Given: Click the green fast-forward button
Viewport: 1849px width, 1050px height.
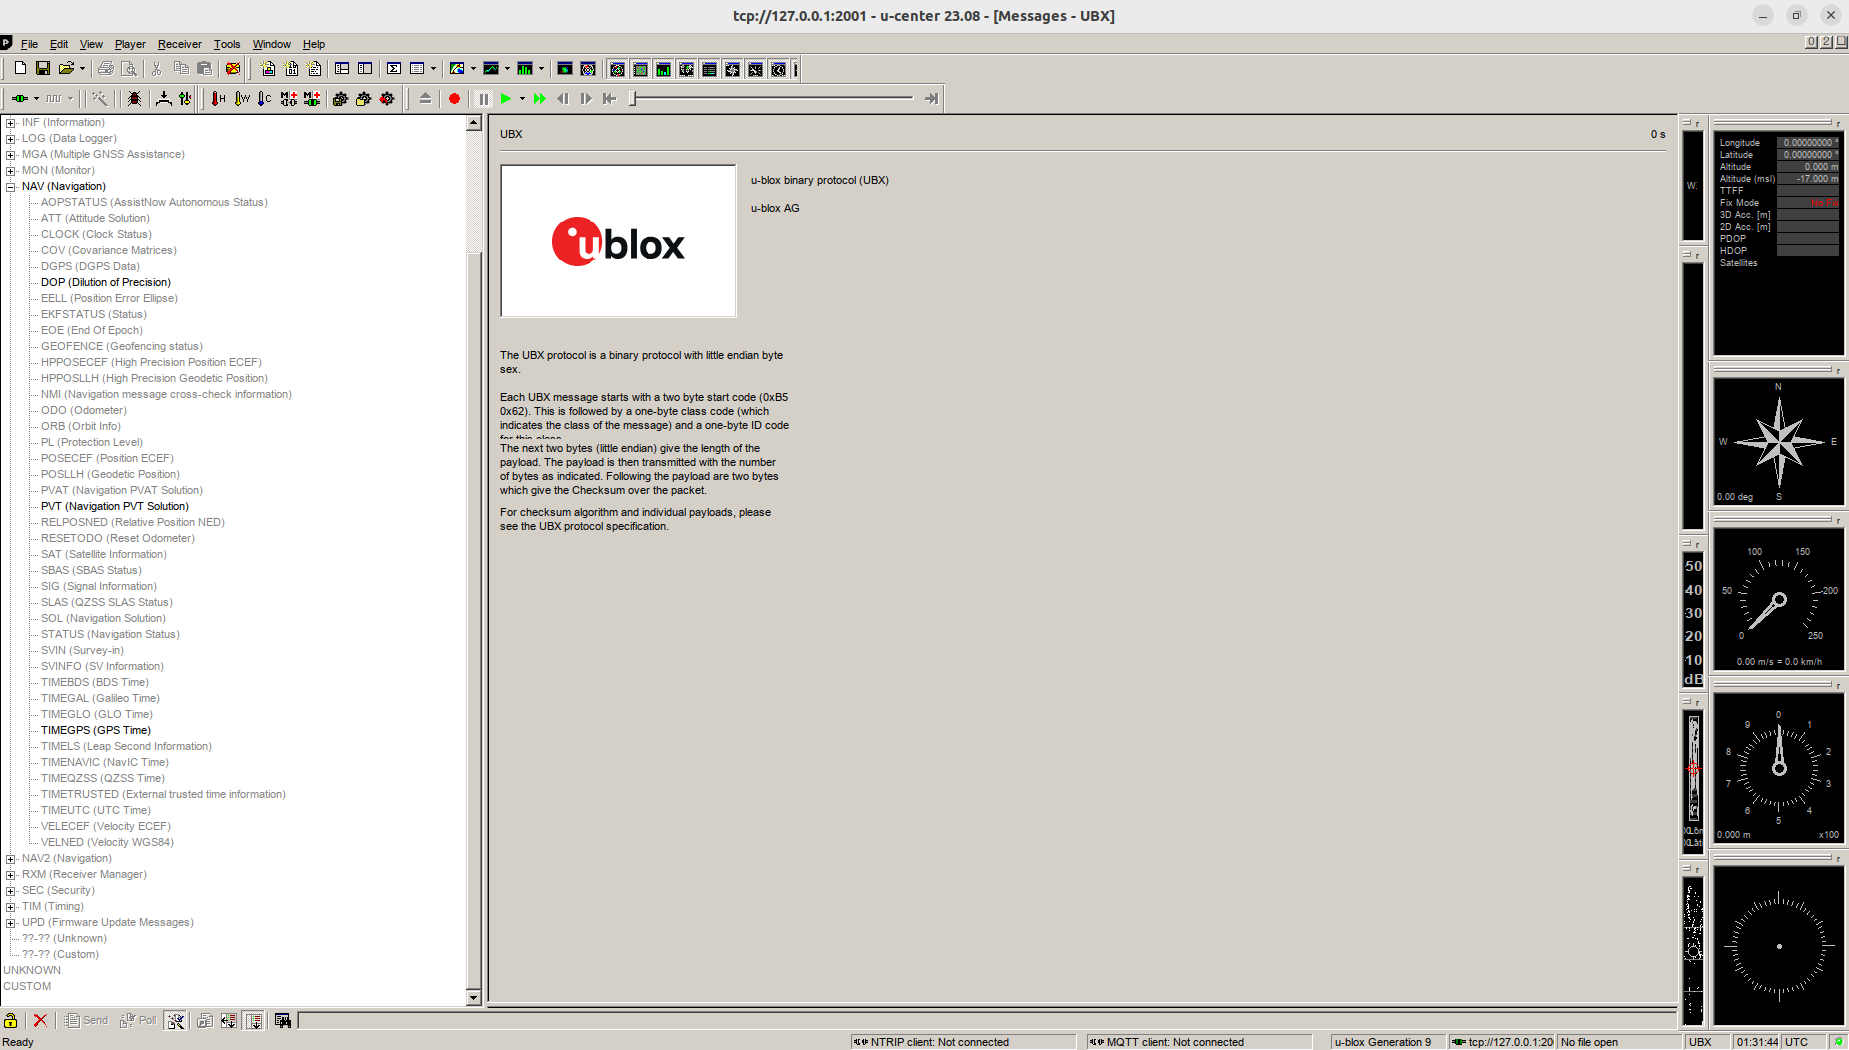Looking at the screenshot, I should (540, 98).
